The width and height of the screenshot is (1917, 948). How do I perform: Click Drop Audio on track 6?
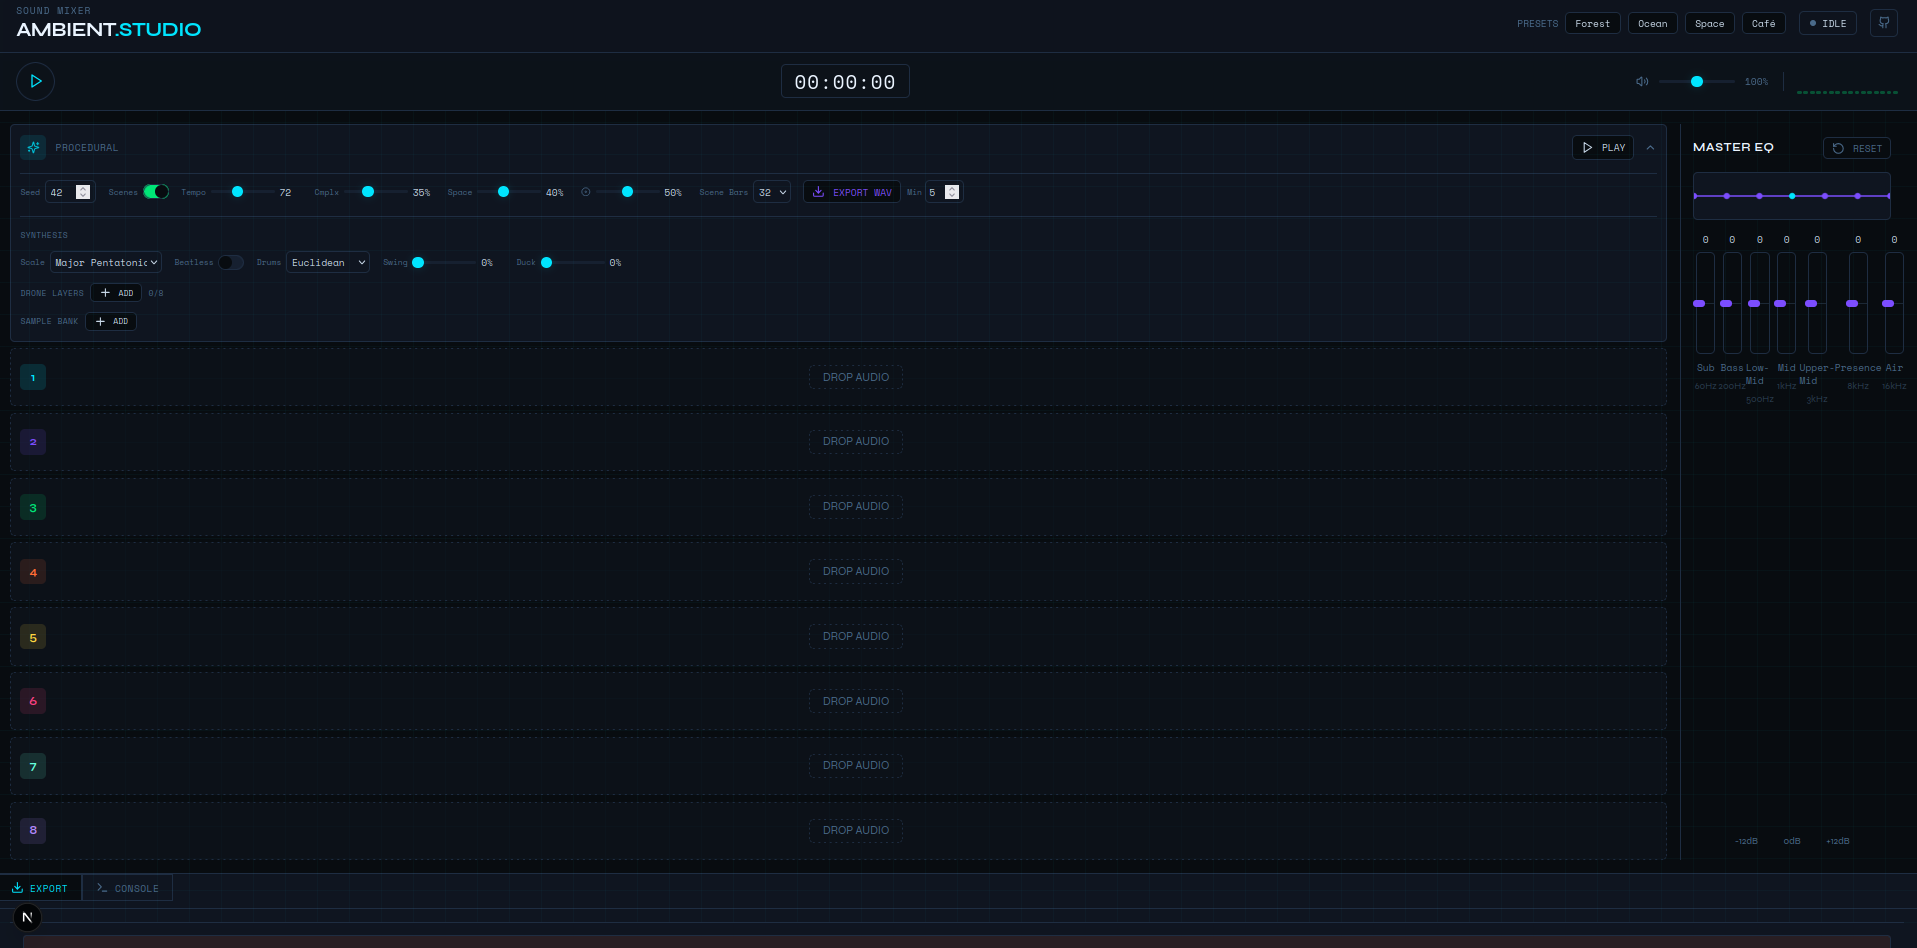(x=856, y=701)
